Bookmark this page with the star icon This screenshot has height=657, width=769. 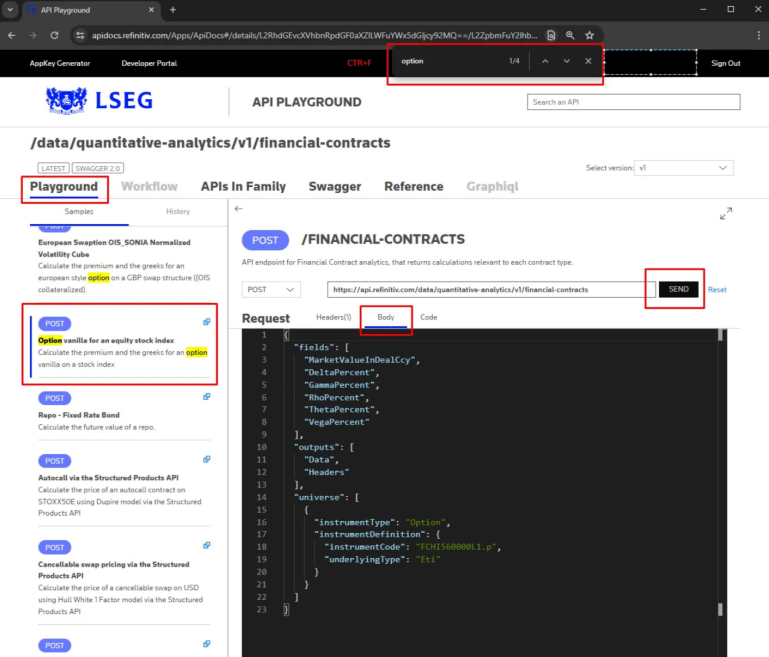[x=590, y=35]
